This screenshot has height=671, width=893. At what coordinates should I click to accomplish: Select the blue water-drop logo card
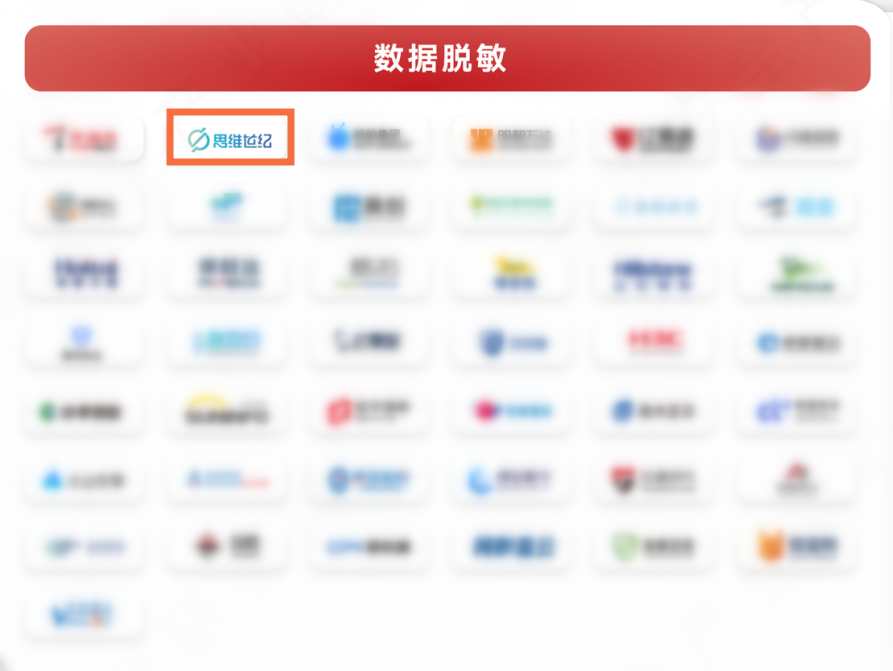tap(84, 480)
